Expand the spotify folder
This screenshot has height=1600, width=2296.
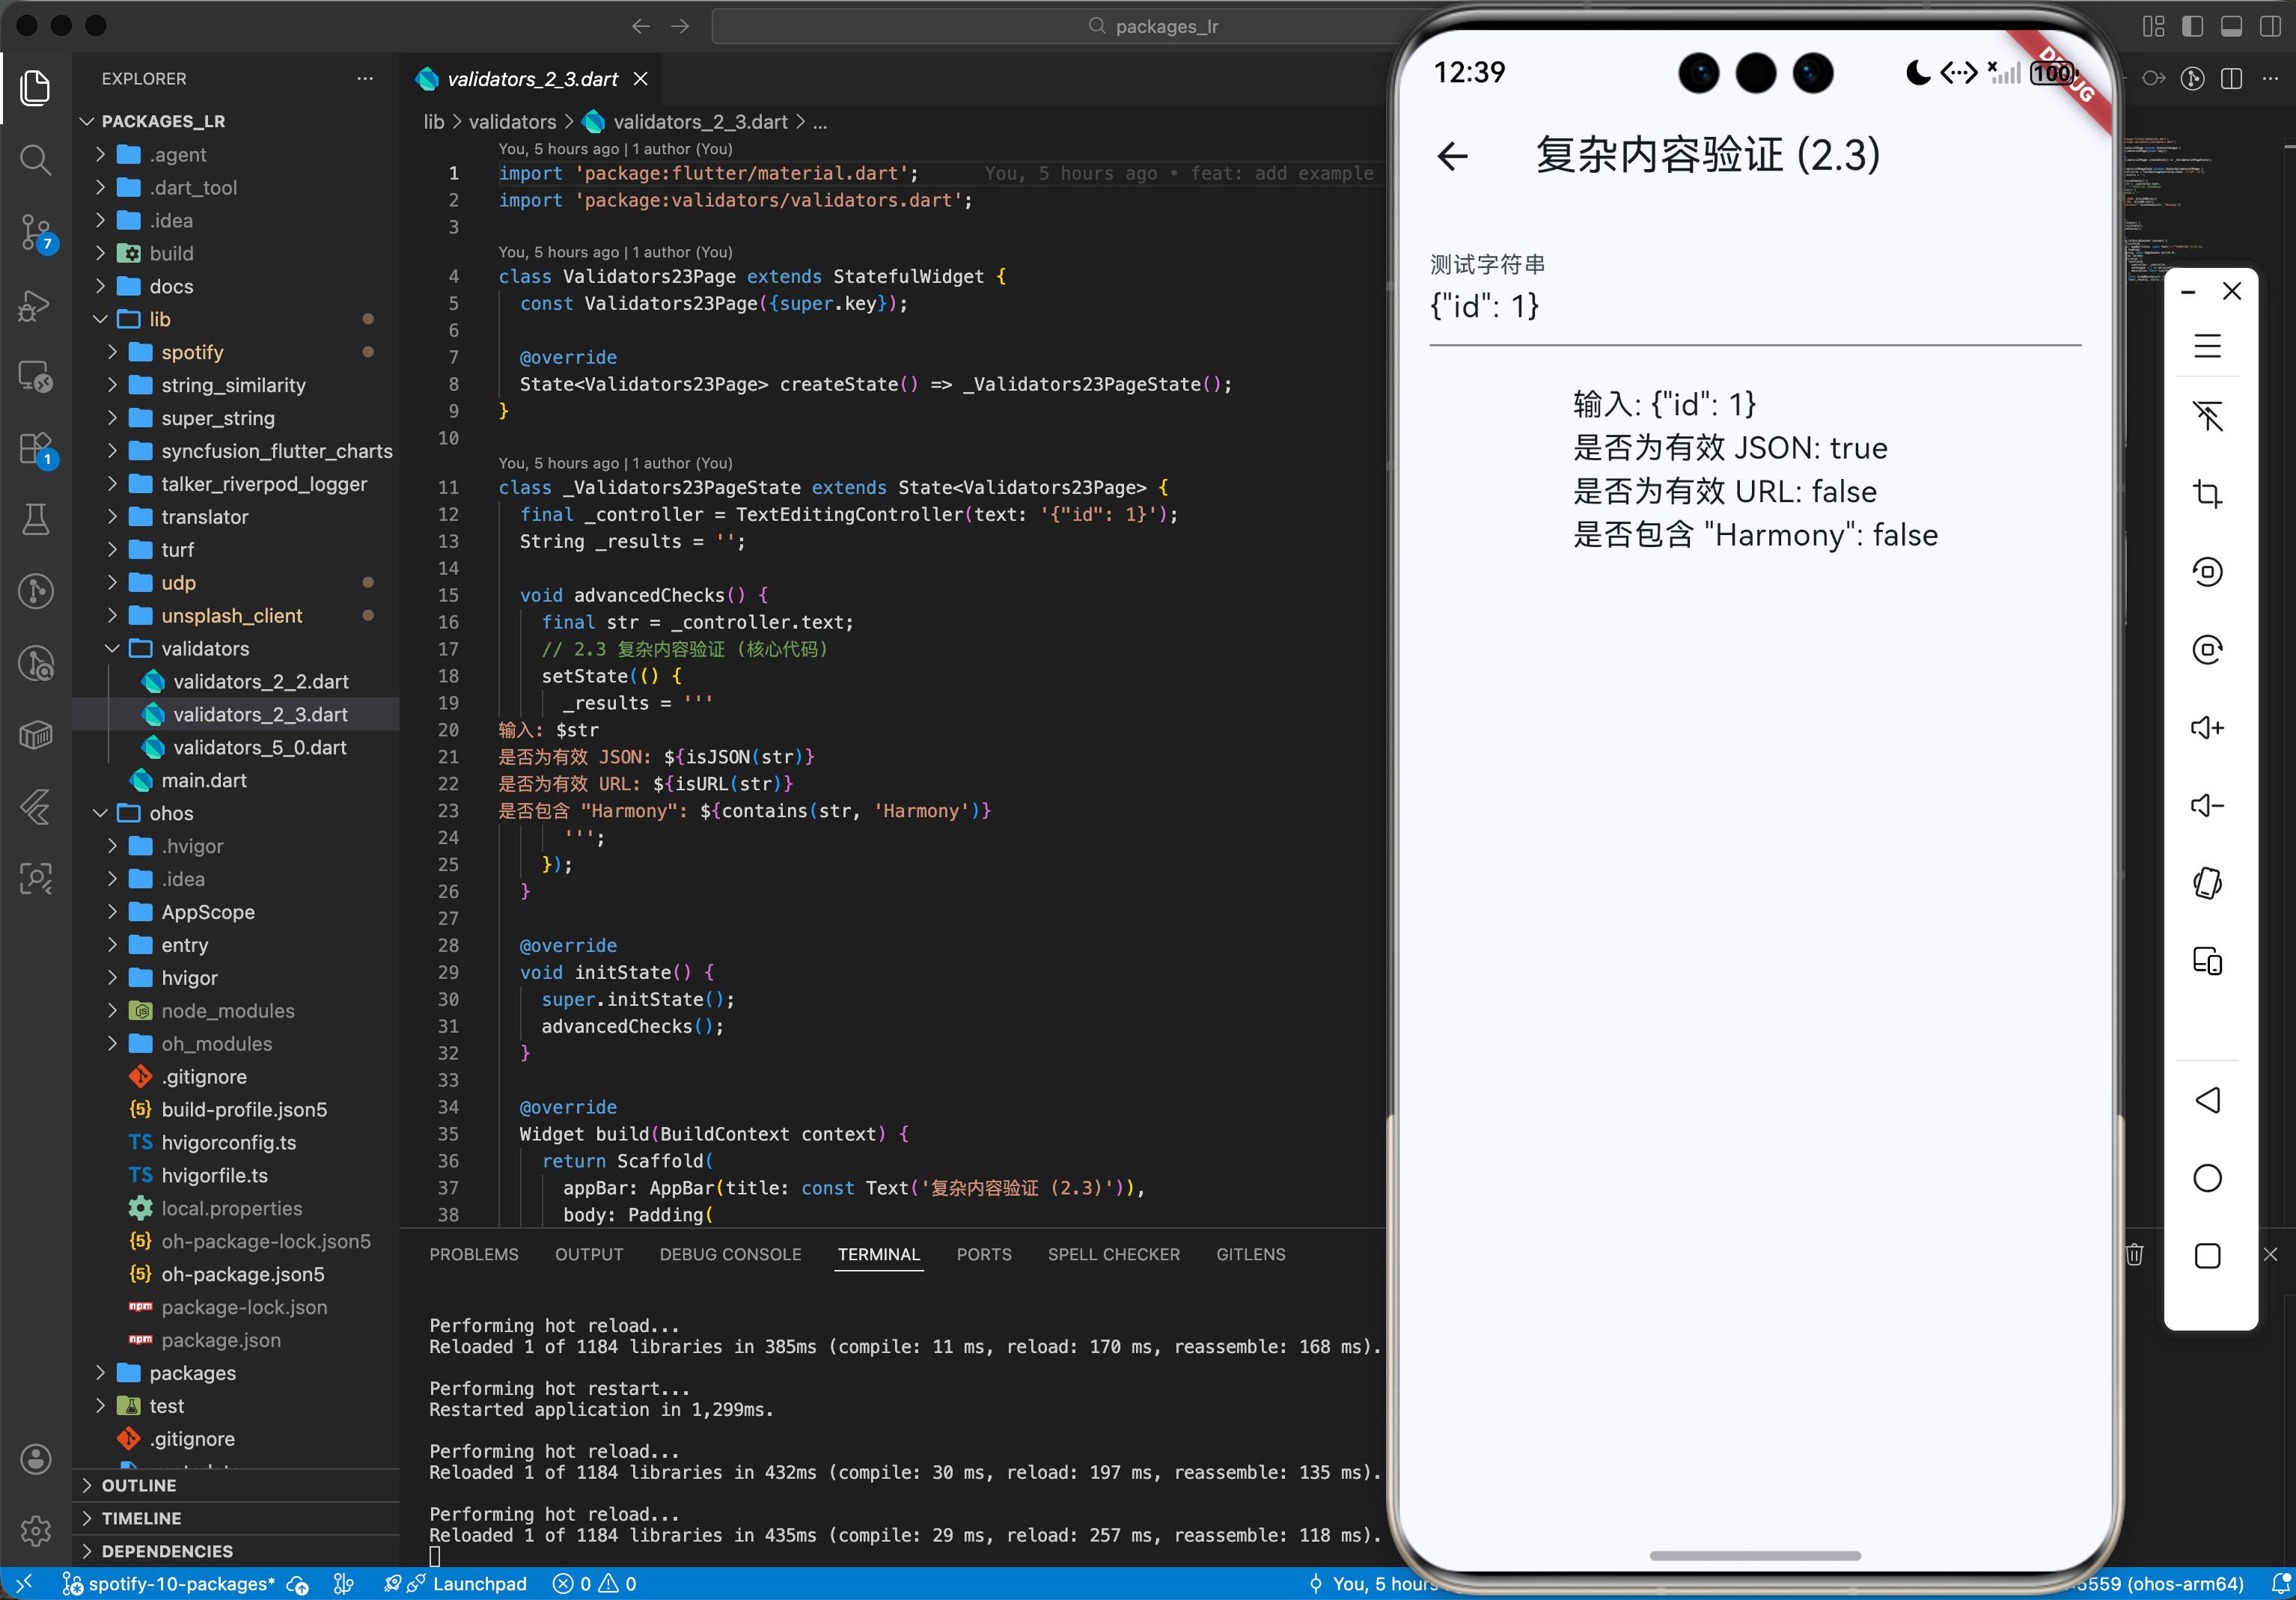pyautogui.click(x=192, y=352)
